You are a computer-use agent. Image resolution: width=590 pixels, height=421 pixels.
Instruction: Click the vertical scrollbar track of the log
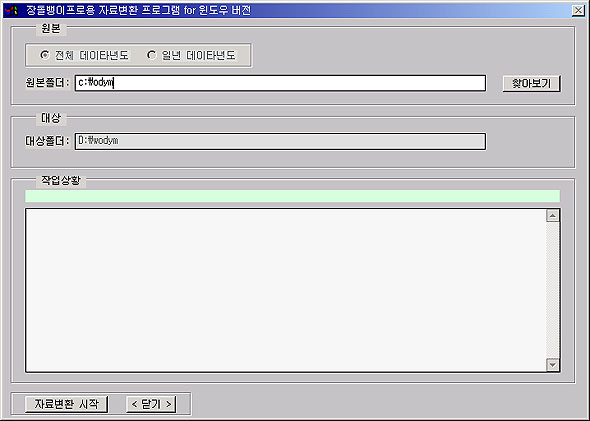(x=552, y=290)
